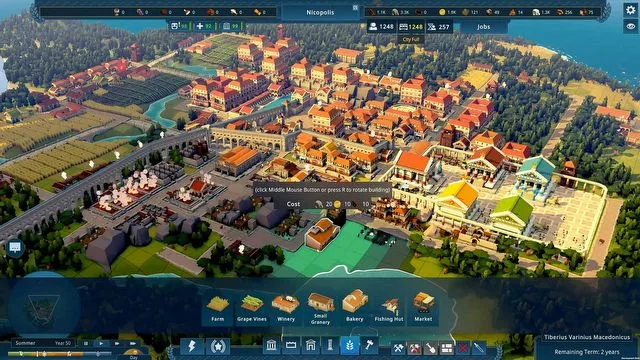
Task: Click the housing capacity 1248 indicator
Action: click(x=411, y=27)
